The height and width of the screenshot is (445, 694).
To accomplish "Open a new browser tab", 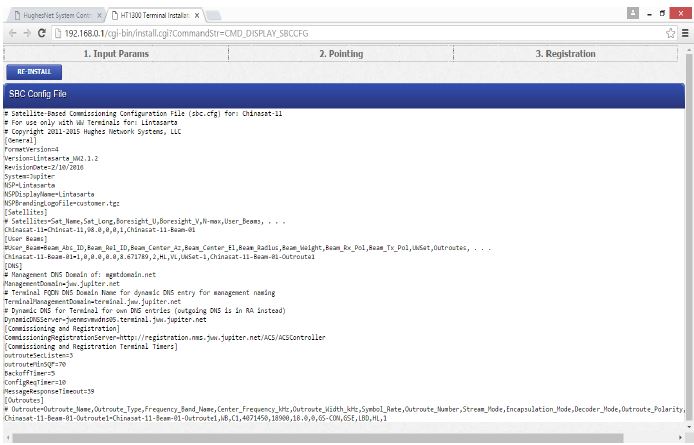I will click(x=213, y=15).
